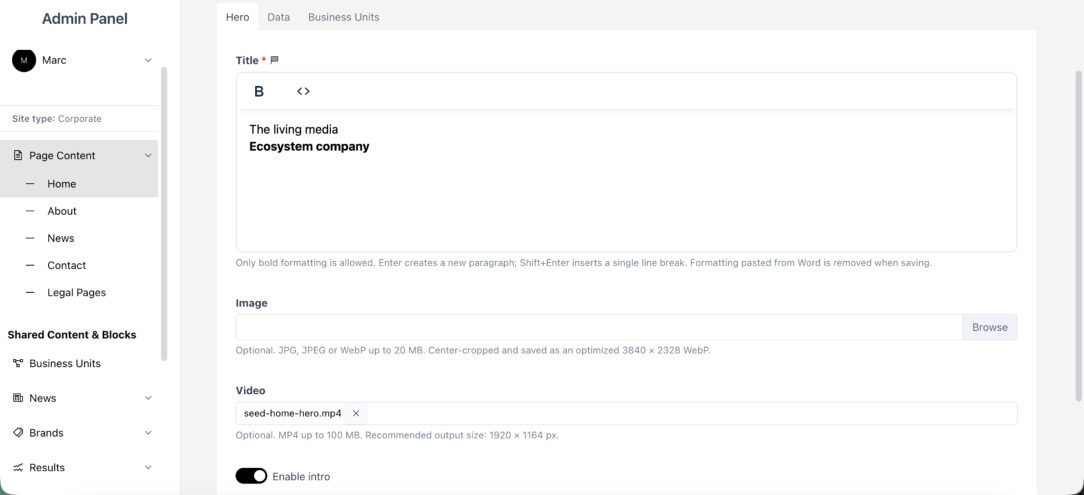Screen dimensions: 1084x495
Task: Click the sidebar vertical scrollbar
Action: pos(164,213)
